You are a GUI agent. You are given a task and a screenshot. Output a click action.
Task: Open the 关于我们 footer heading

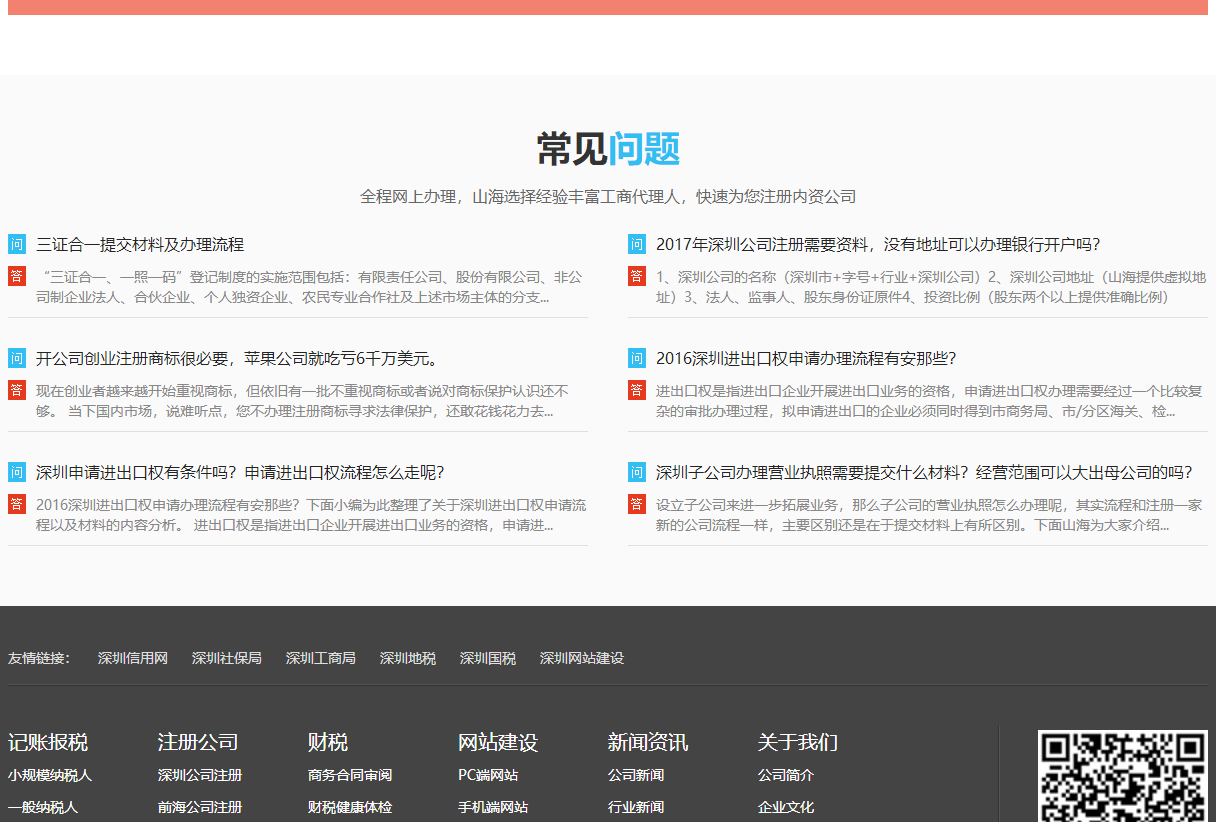(x=798, y=742)
